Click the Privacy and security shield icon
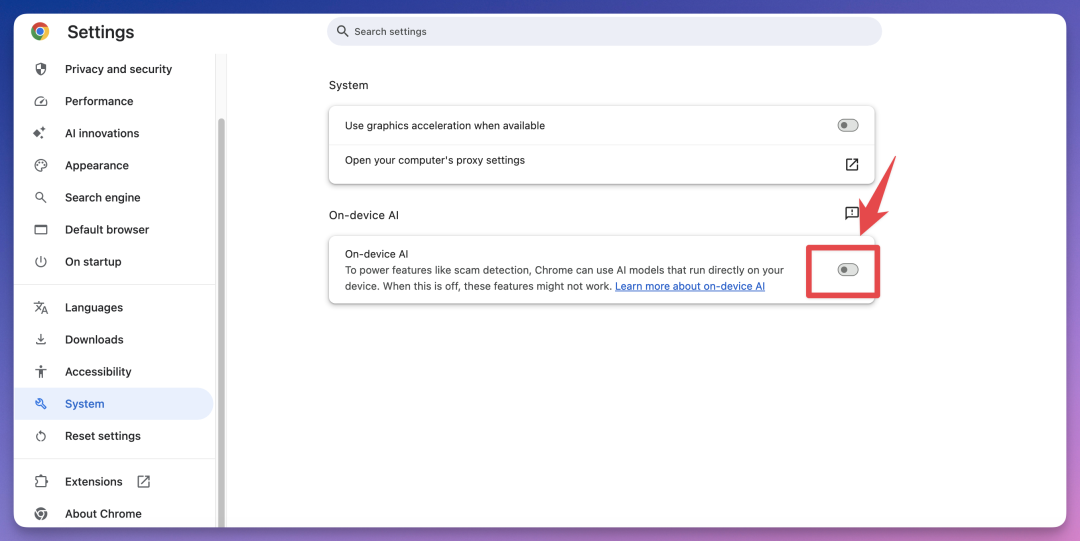Screen dimensions: 1080x541 click(41, 69)
